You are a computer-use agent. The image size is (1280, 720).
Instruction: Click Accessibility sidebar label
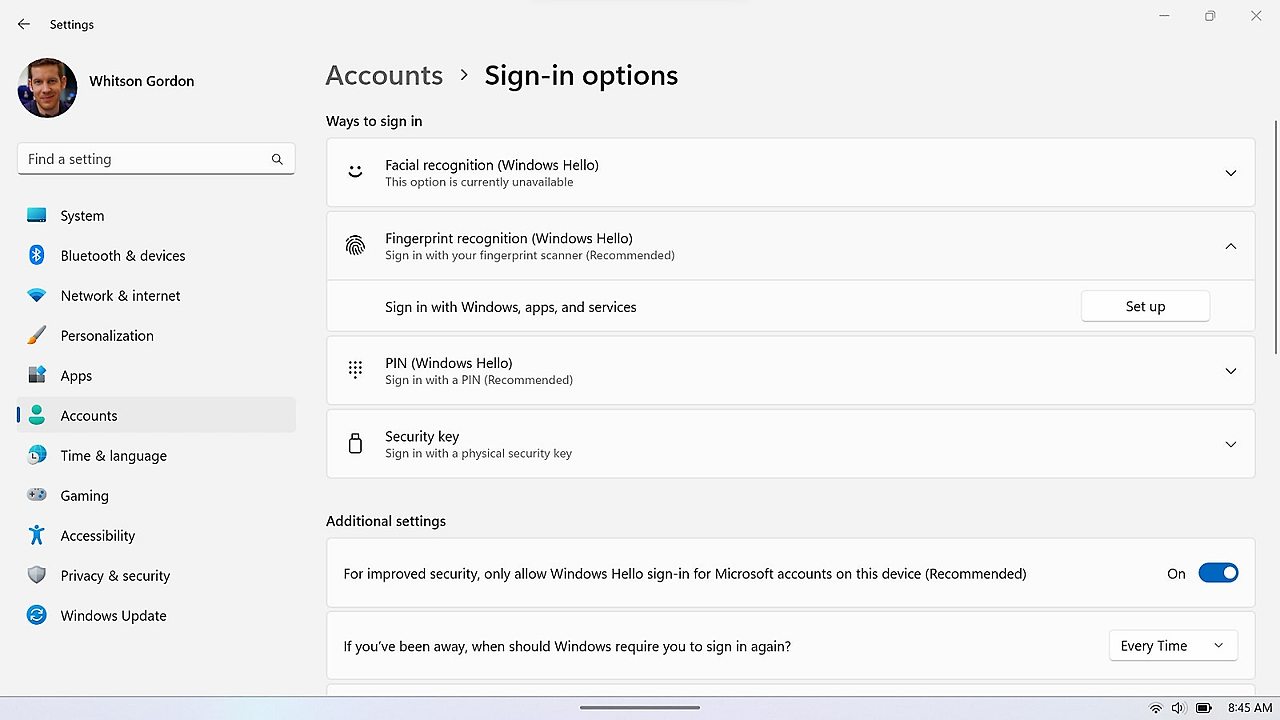97,536
